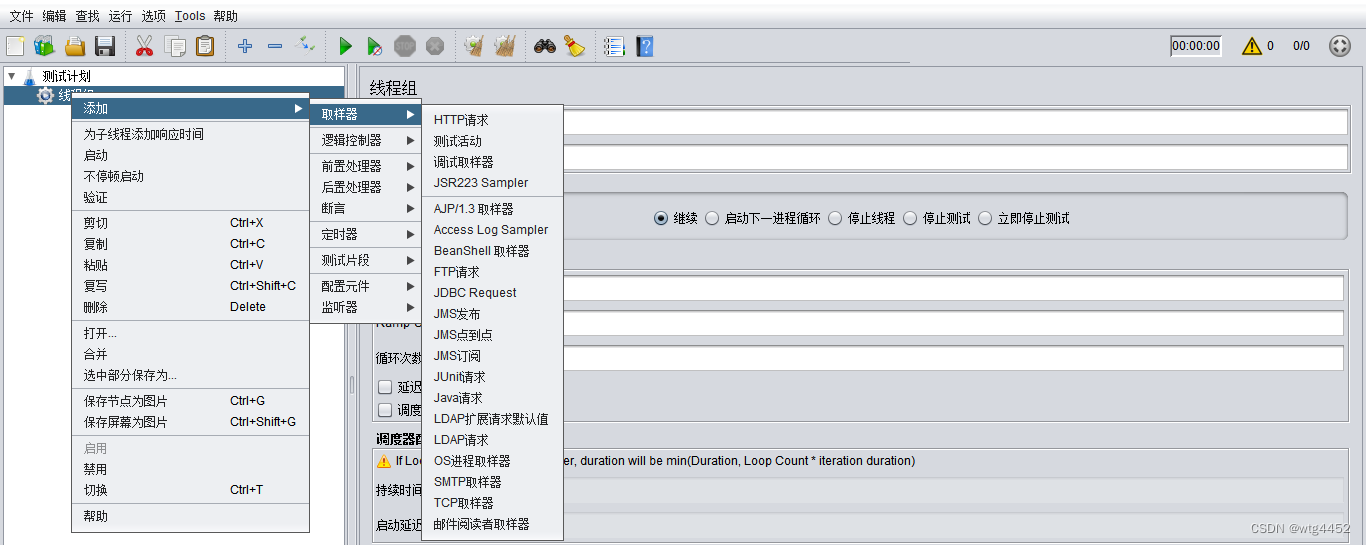Click the binoculars Search icon
The width and height of the screenshot is (1366, 545).
pyautogui.click(x=545, y=46)
